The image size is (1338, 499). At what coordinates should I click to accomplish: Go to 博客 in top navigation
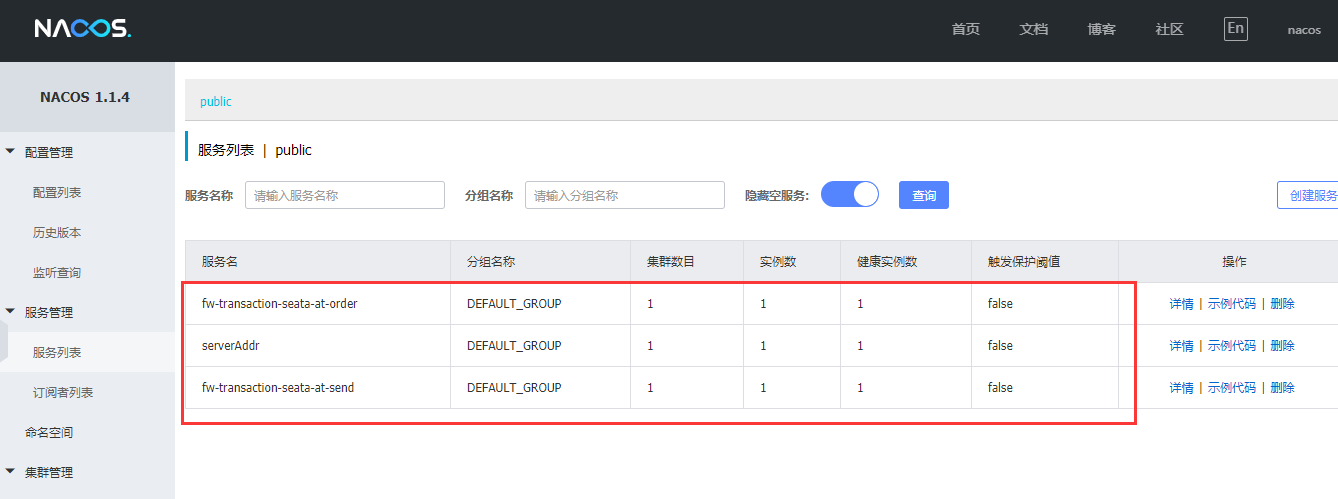point(1101,30)
